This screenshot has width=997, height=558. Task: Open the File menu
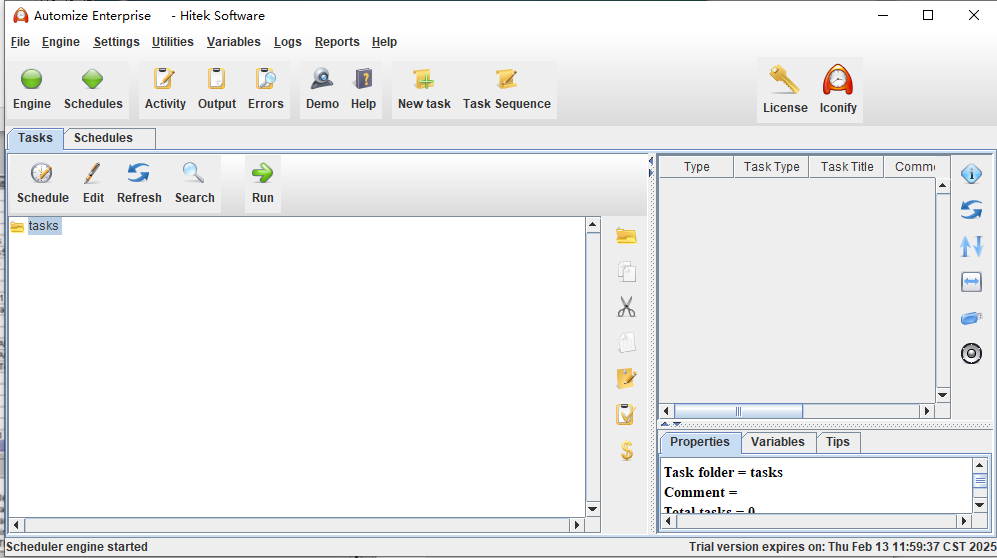coord(20,42)
